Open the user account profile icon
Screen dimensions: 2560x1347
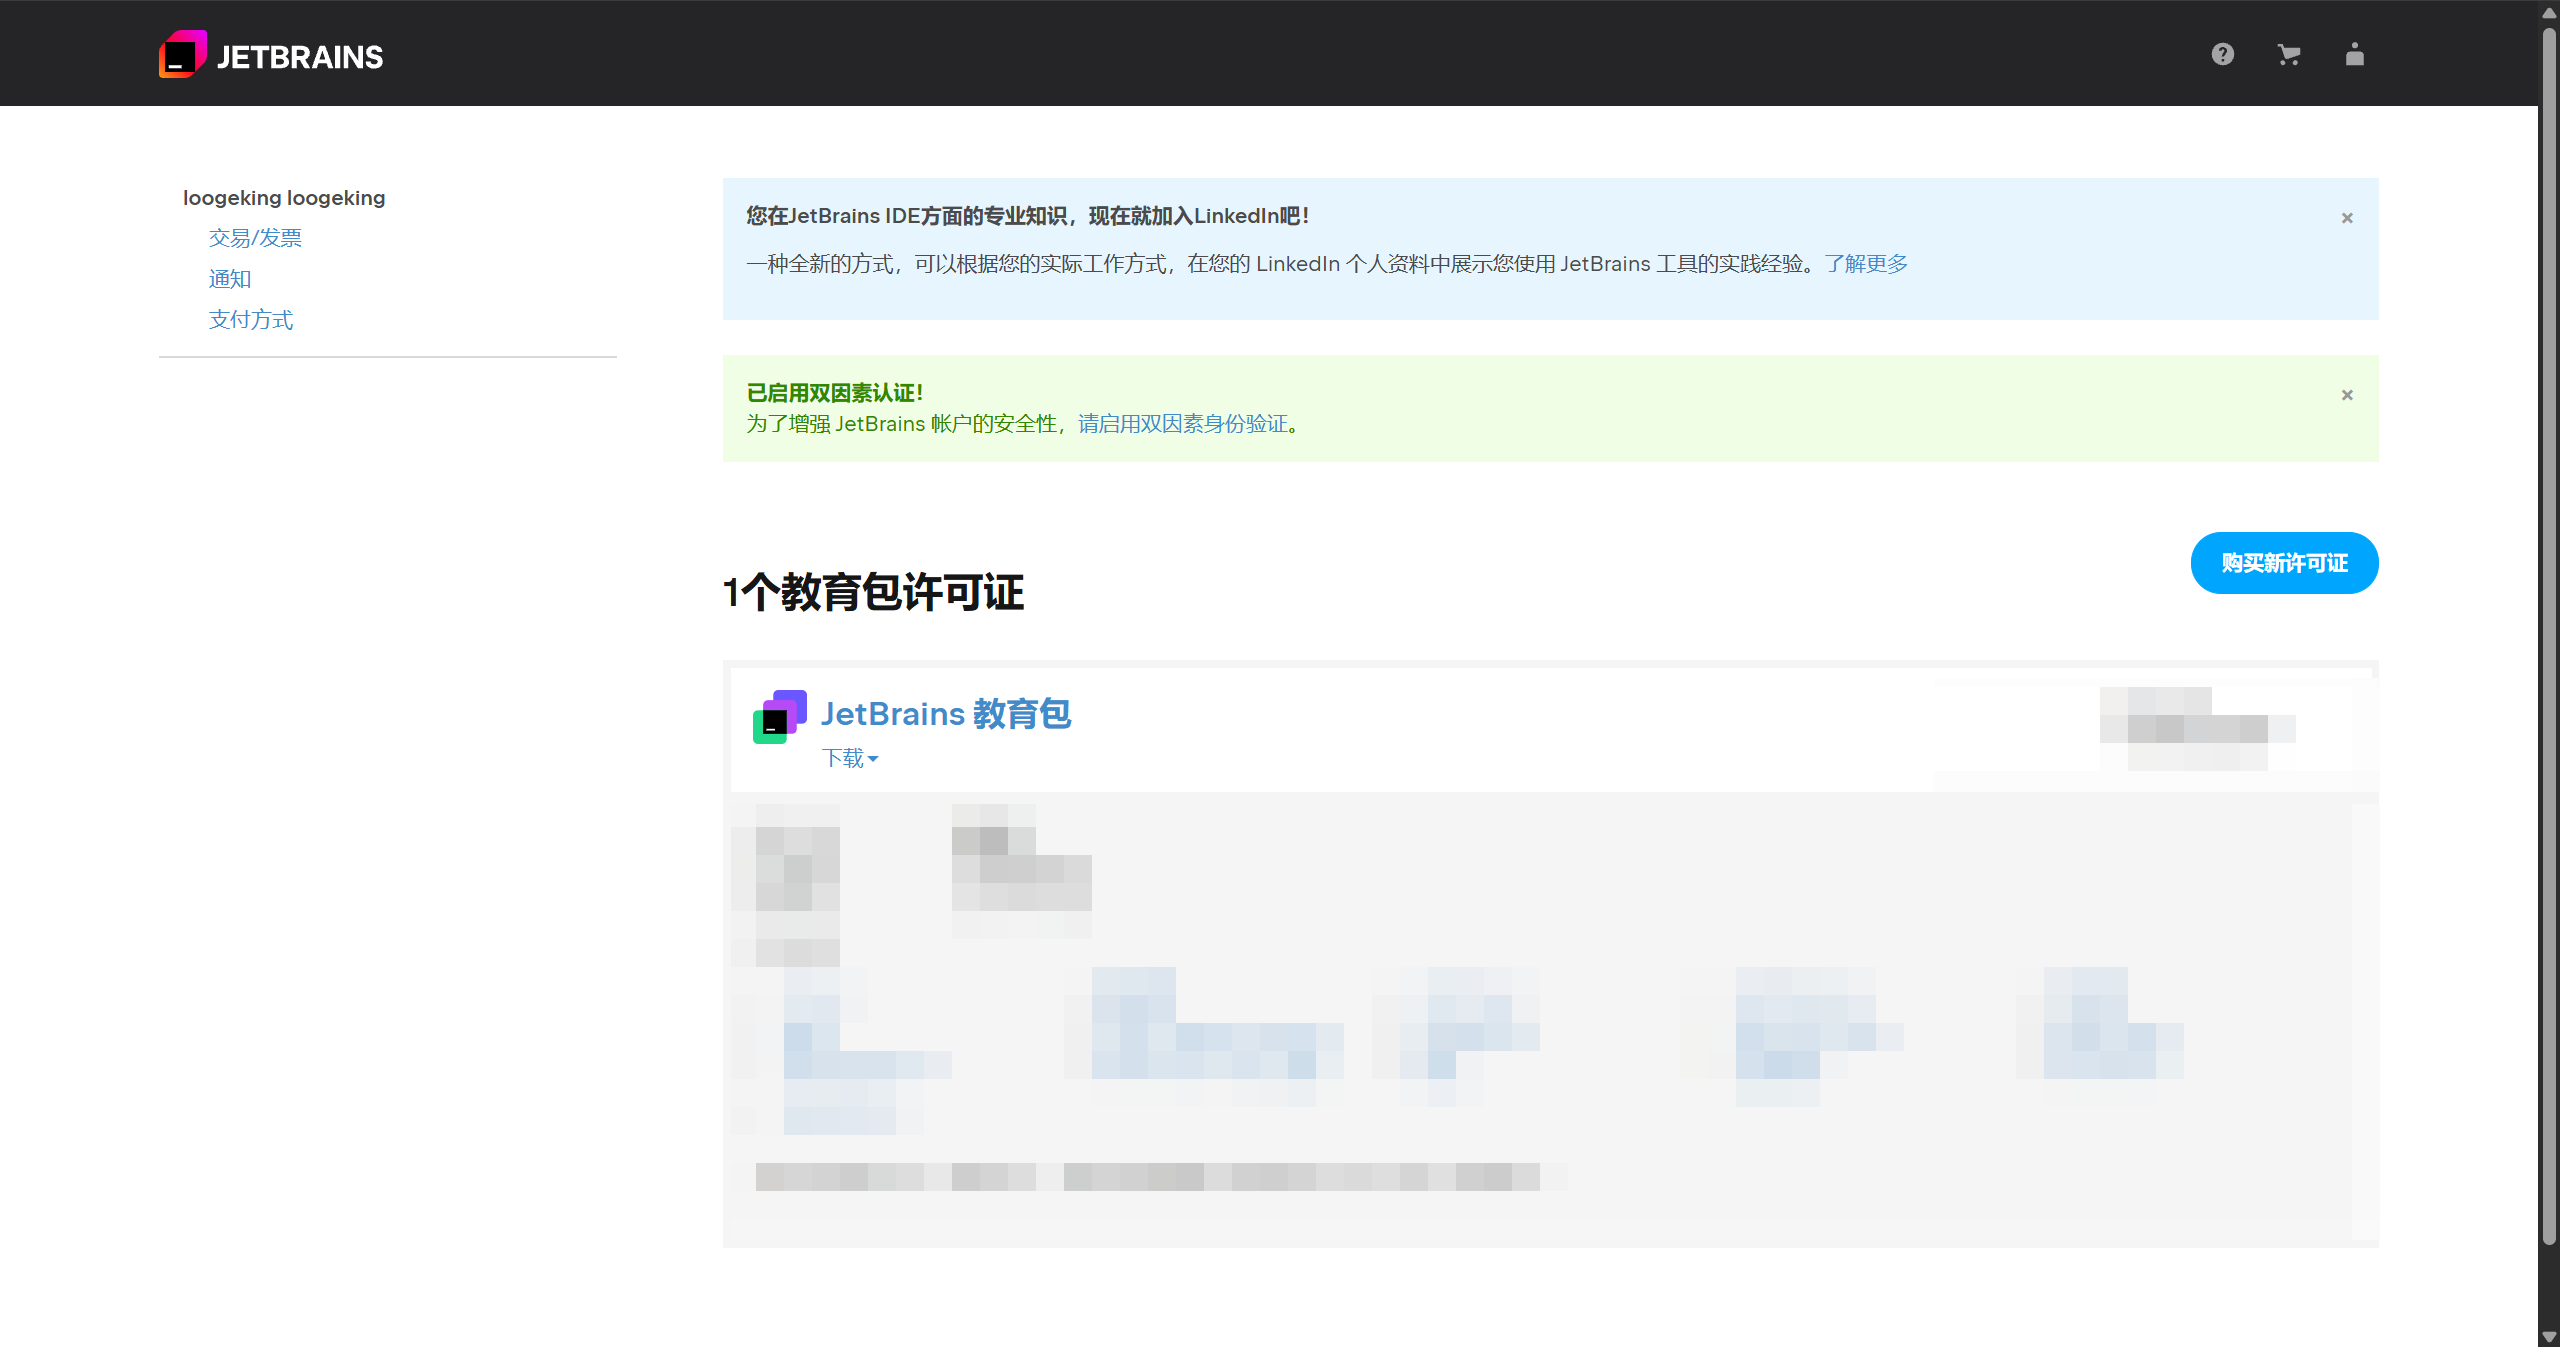click(2354, 54)
